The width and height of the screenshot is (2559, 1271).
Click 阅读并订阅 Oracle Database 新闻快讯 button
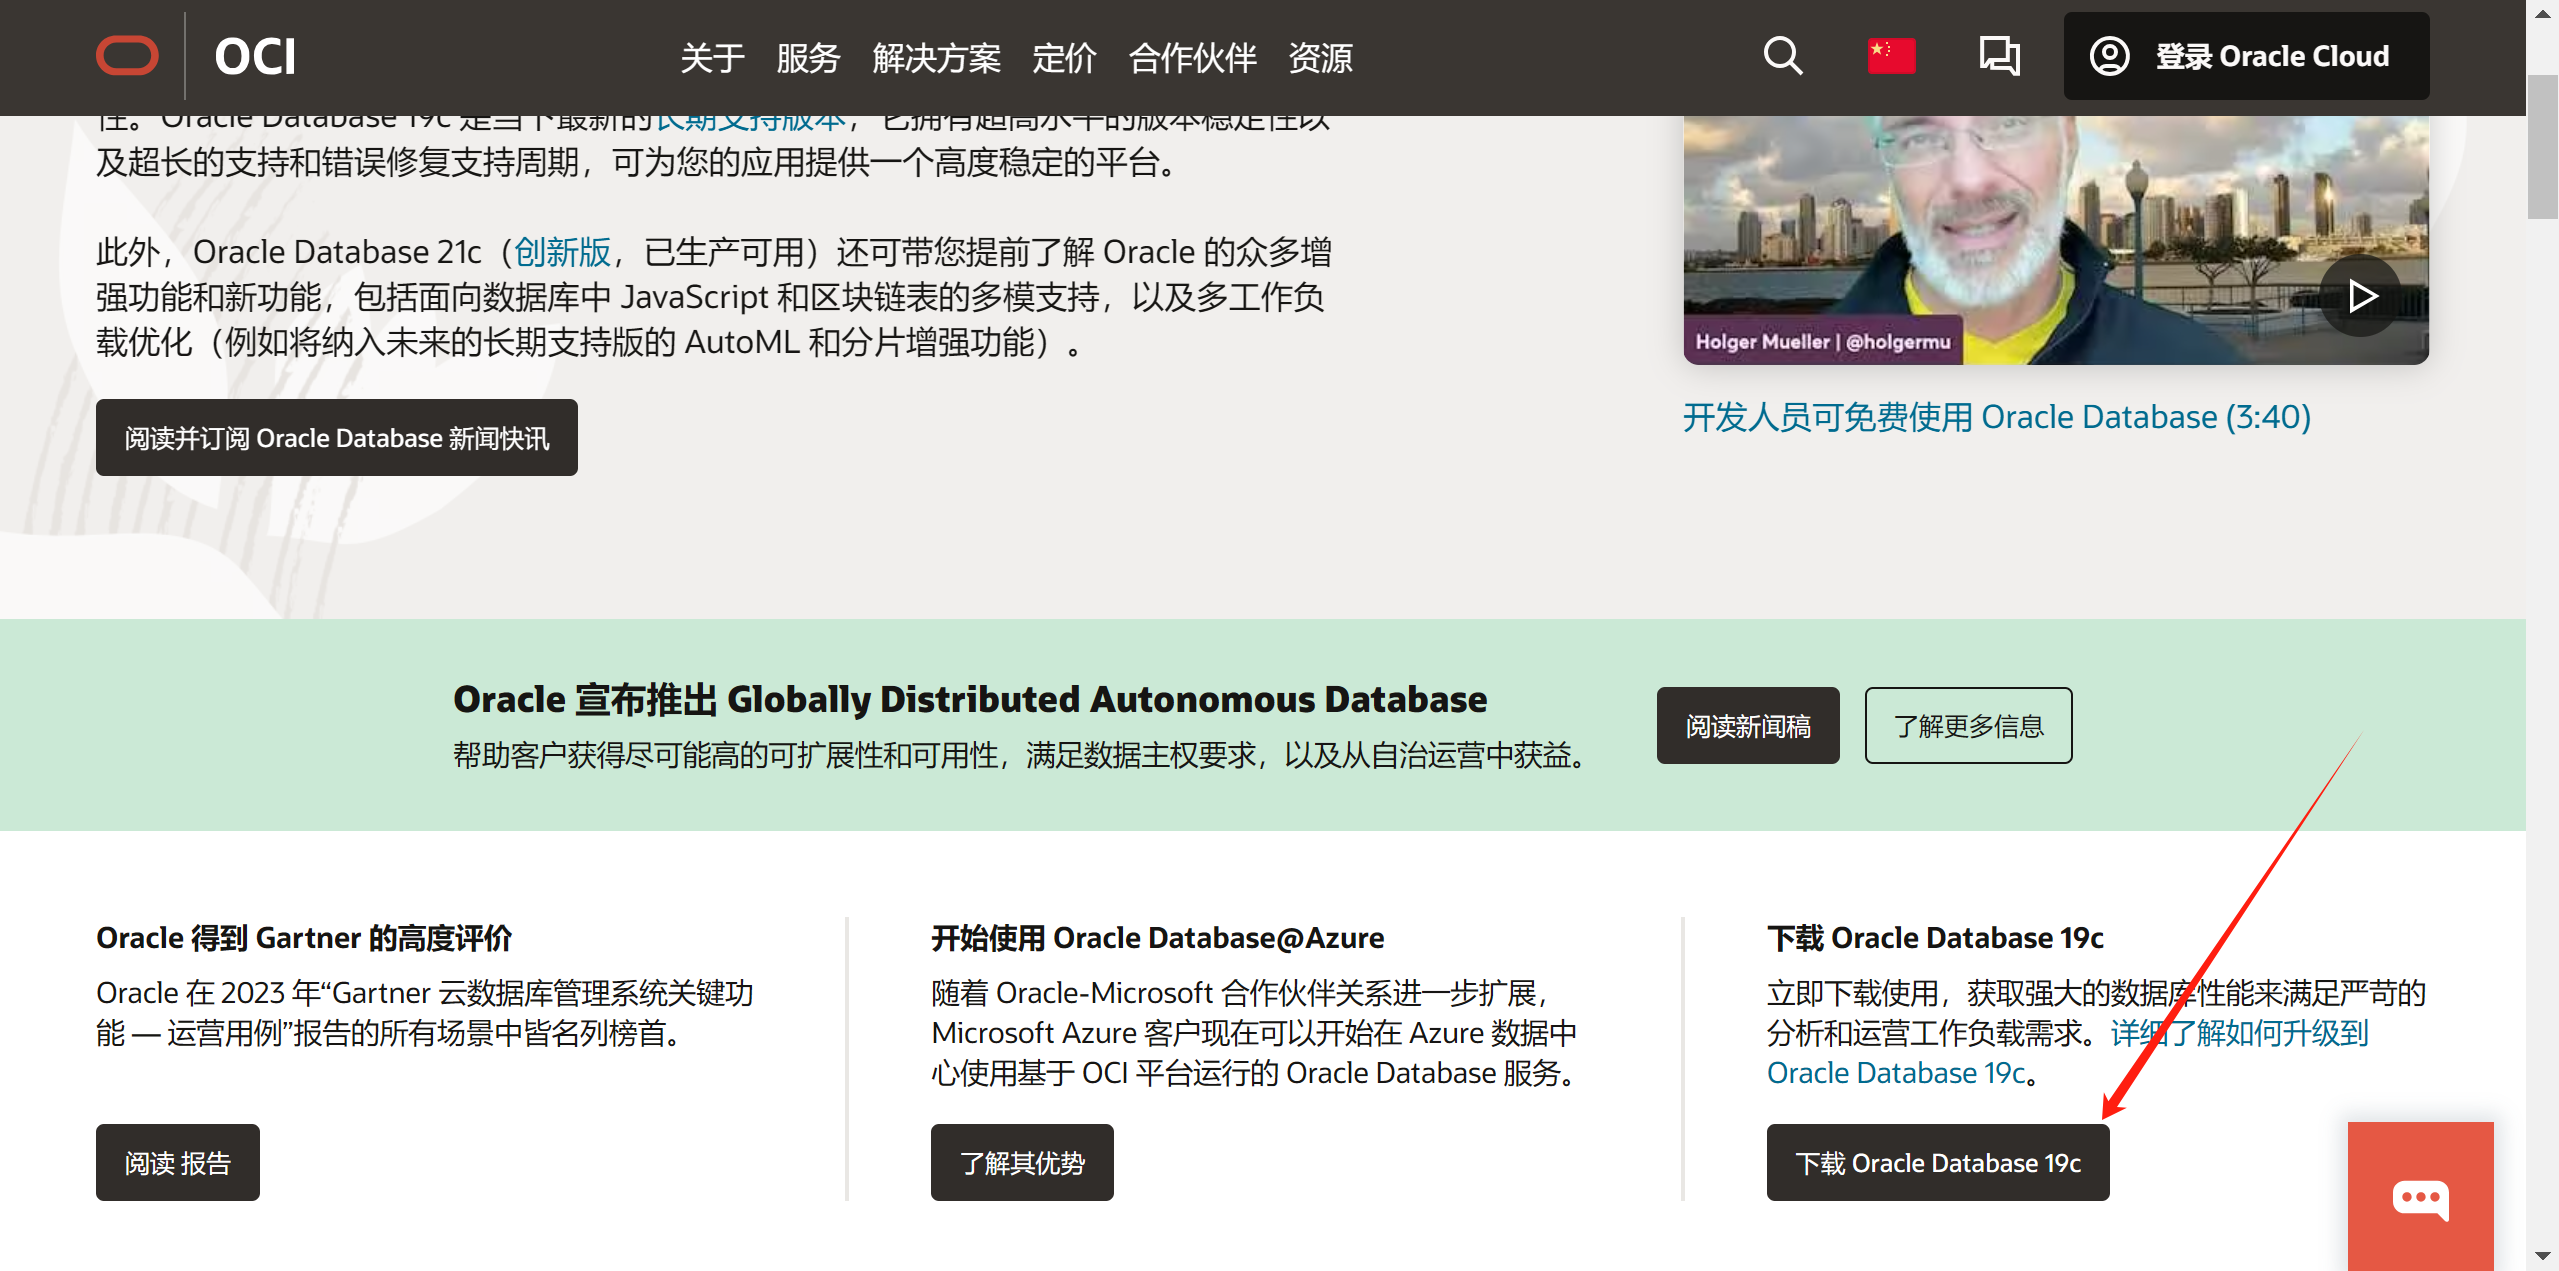(337, 438)
